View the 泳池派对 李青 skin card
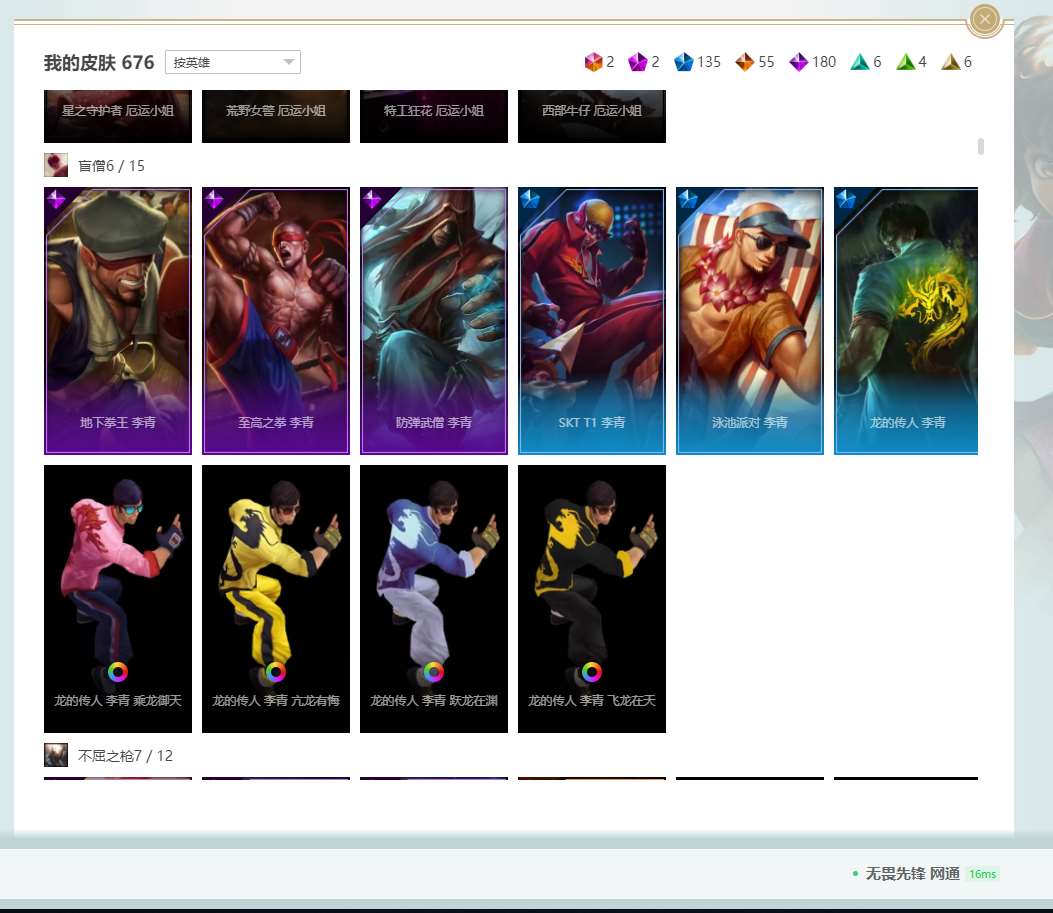The image size is (1053, 913). [x=749, y=321]
